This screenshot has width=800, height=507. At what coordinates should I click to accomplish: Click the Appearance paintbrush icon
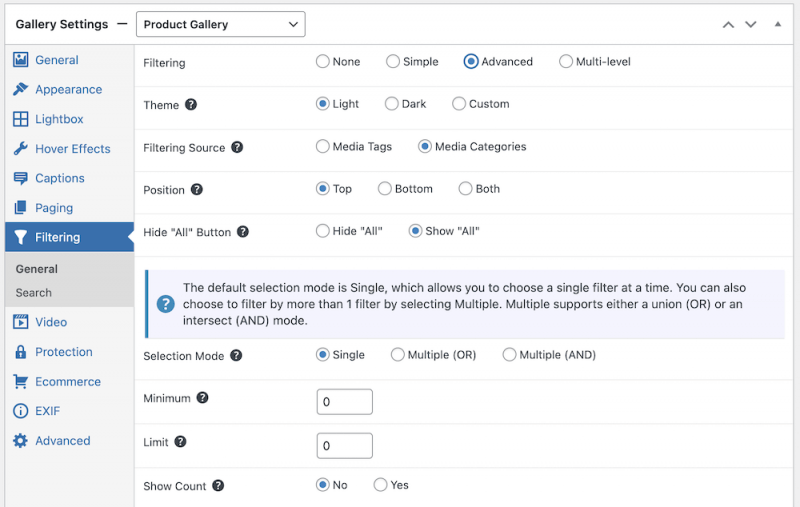tap(20, 90)
